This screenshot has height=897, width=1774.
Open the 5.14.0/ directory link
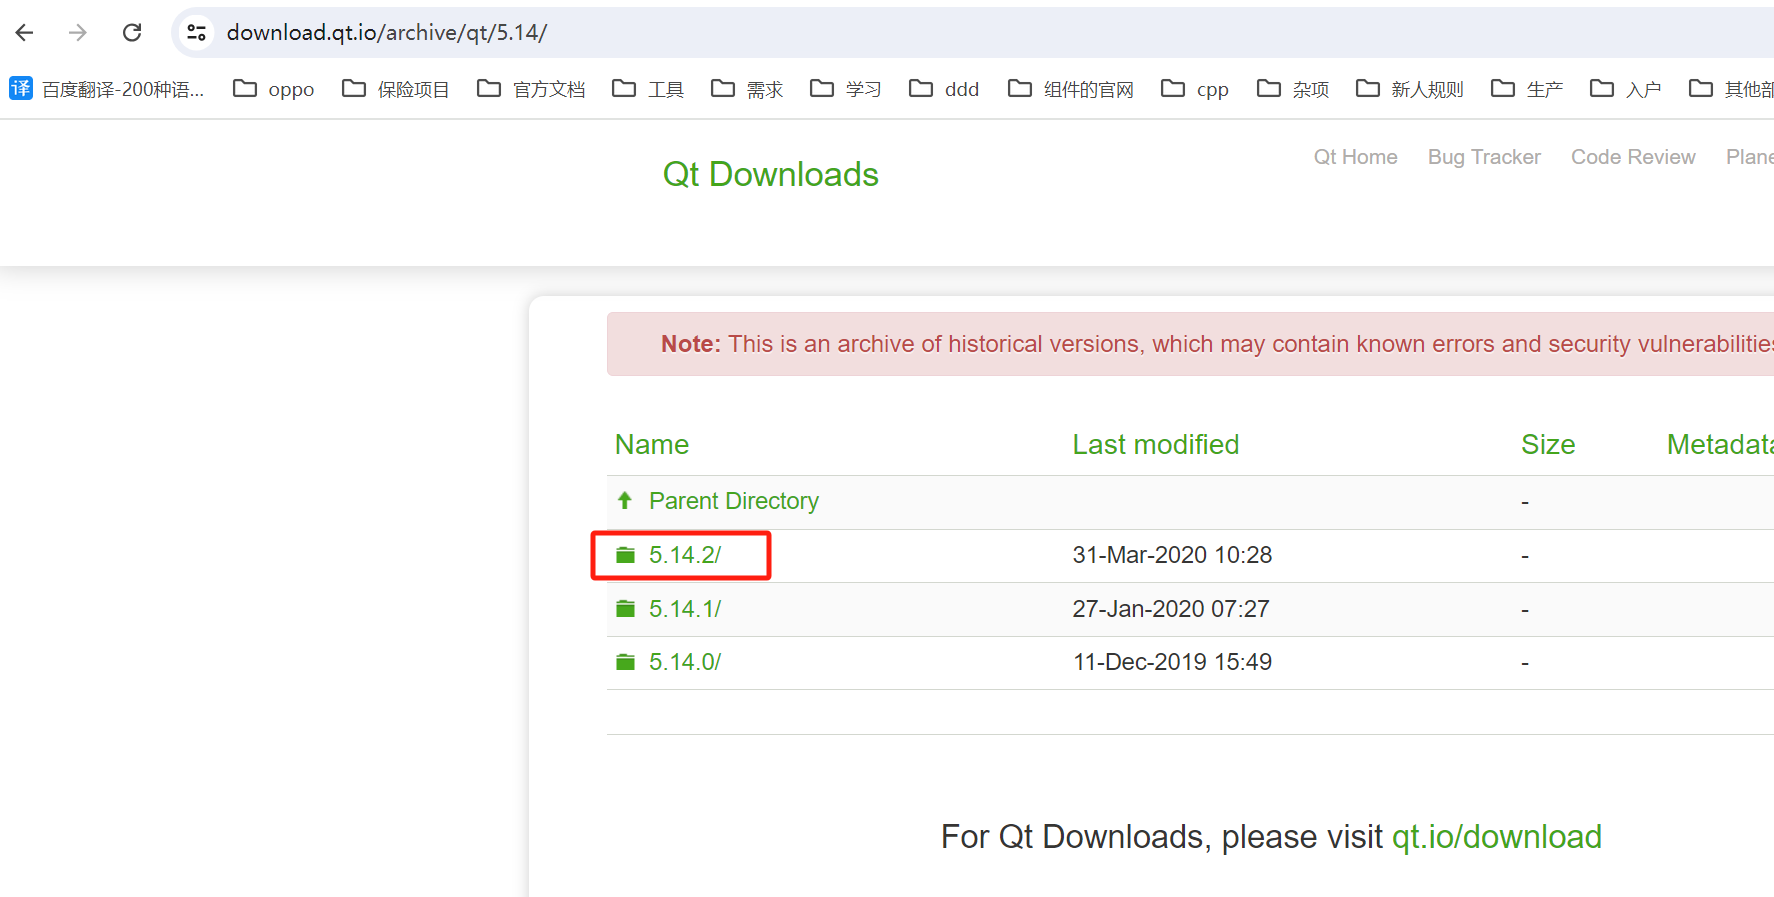click(x=685, y=662)
